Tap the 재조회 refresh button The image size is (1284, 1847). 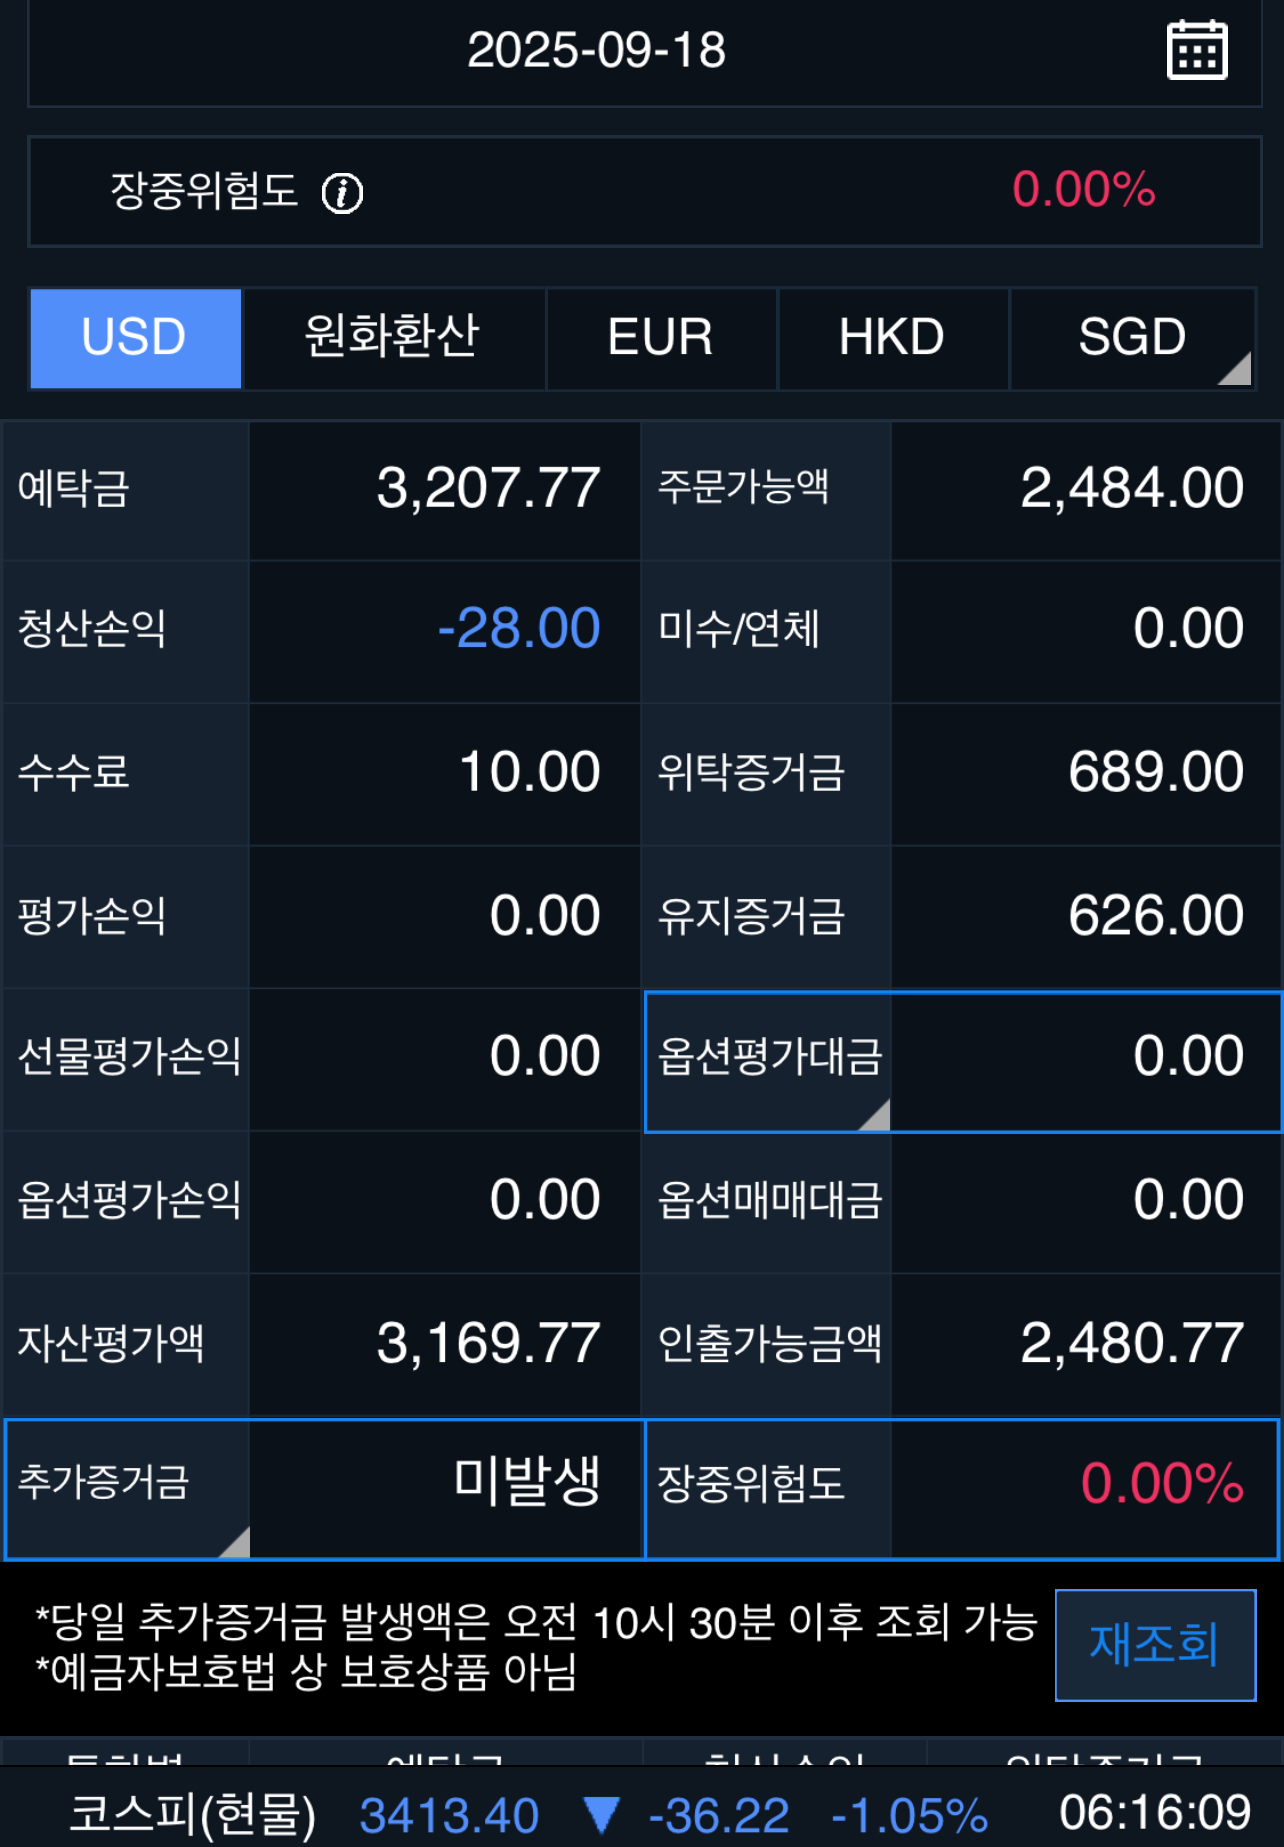click(x=1155, y=1644)
